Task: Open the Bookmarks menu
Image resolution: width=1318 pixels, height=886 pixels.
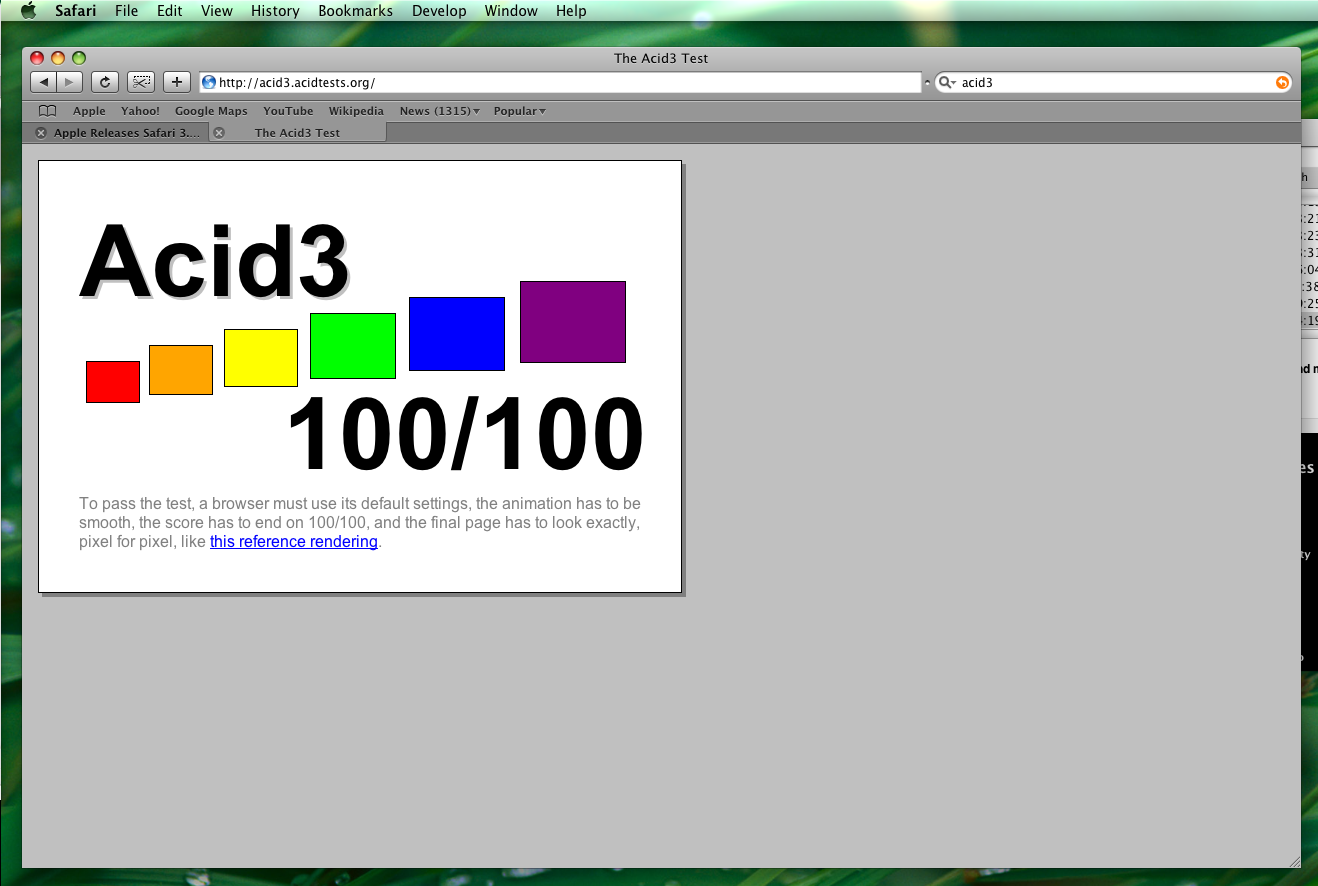Action: [355, 11]
